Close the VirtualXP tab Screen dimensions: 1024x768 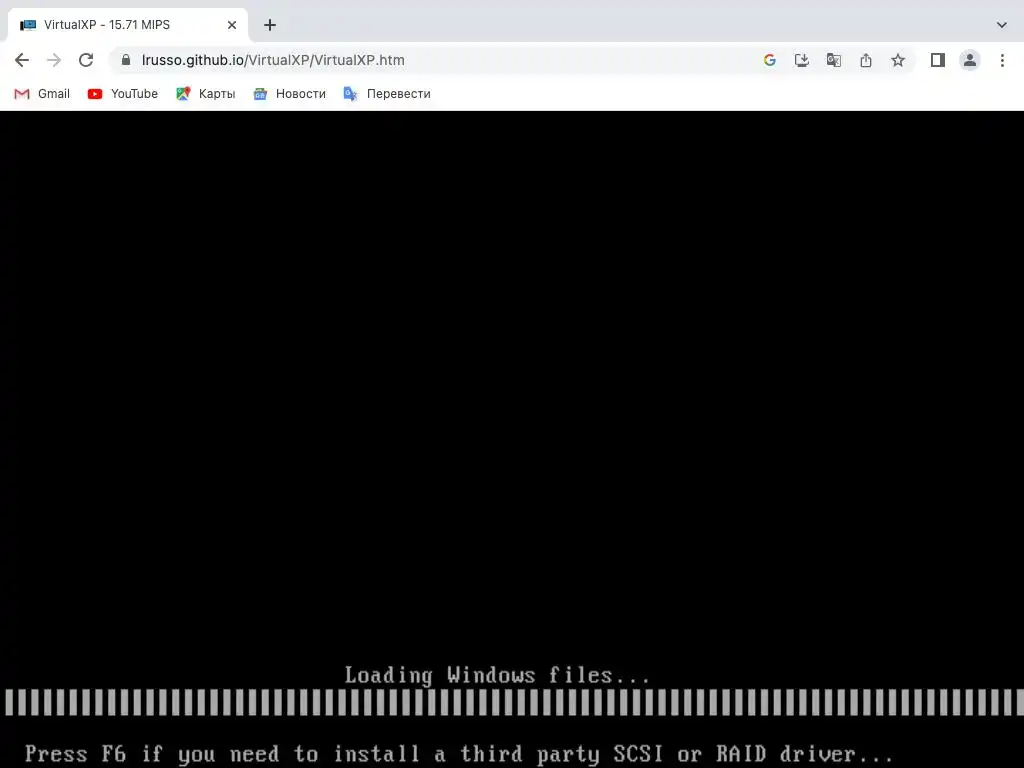point(232,25)
